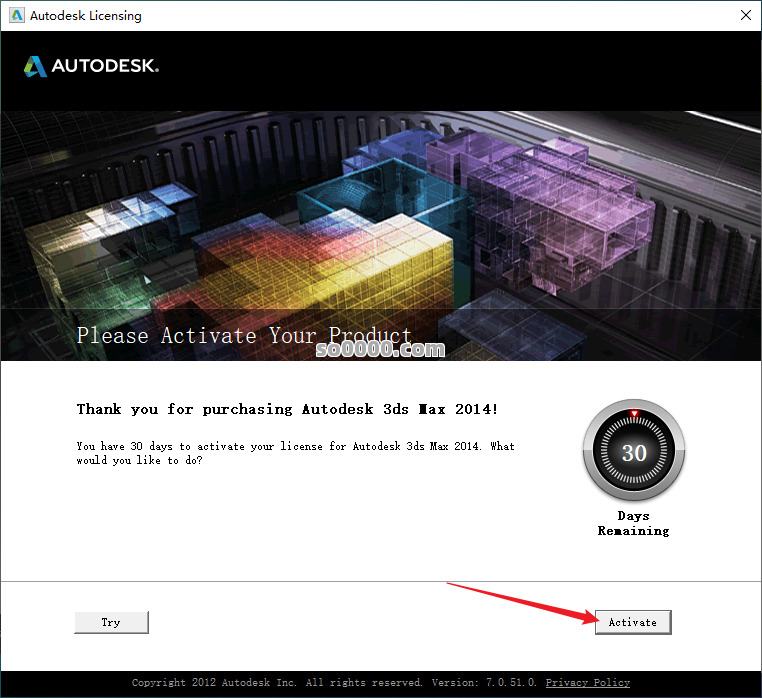762x698 pixels.
Task: Click the 30-day countdown dial
Action: pyautogui.click(x=634, y=451)
